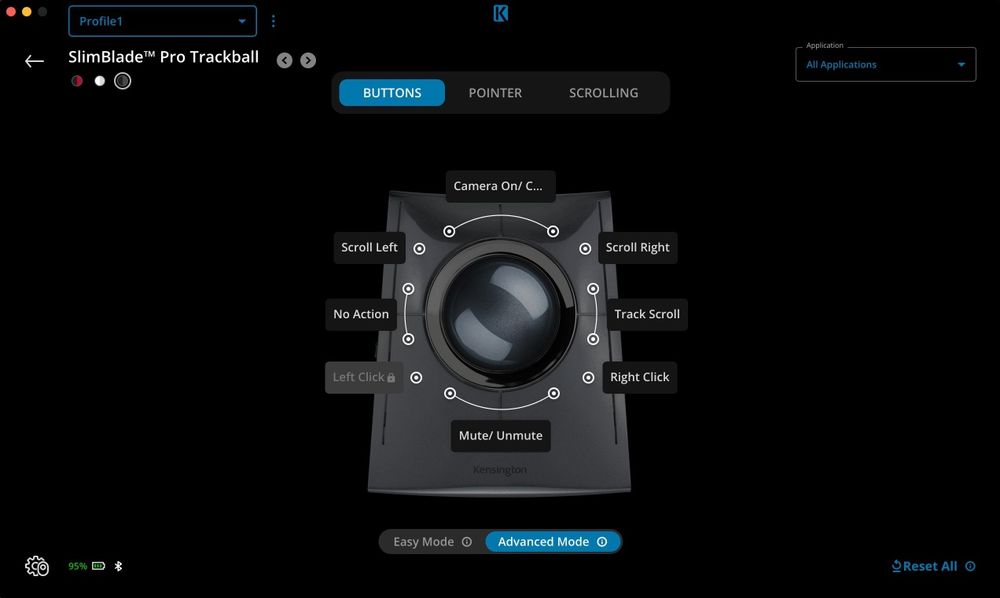This screenshot has height=598, width=1000.
Task: Switch to the BUTTONS tab
Action: [x=392, y=92]
